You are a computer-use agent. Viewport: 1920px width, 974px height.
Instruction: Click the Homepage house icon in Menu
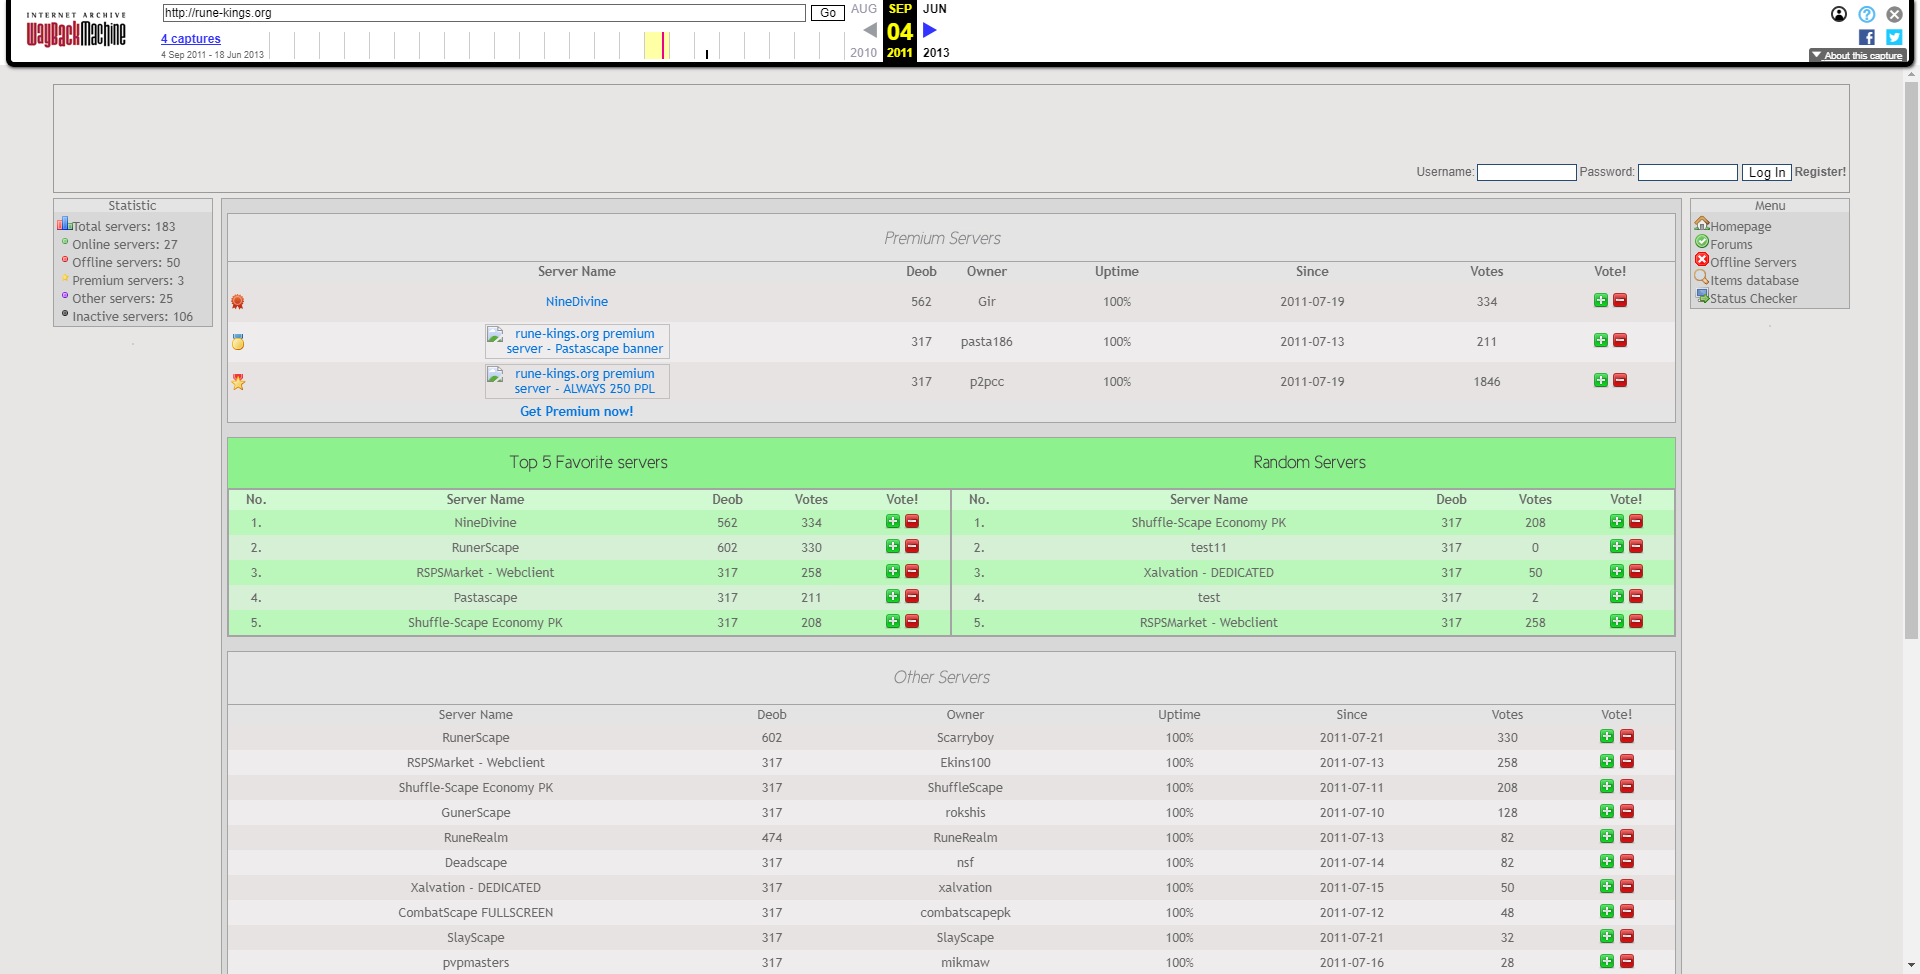pyautogui.click(x=1702, y=224)
